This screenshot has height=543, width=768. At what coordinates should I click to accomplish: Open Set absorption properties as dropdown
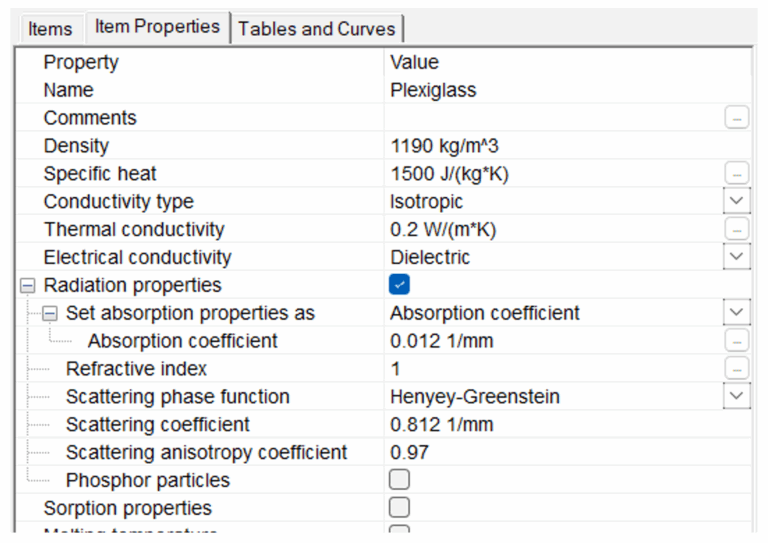click(736, 313)
